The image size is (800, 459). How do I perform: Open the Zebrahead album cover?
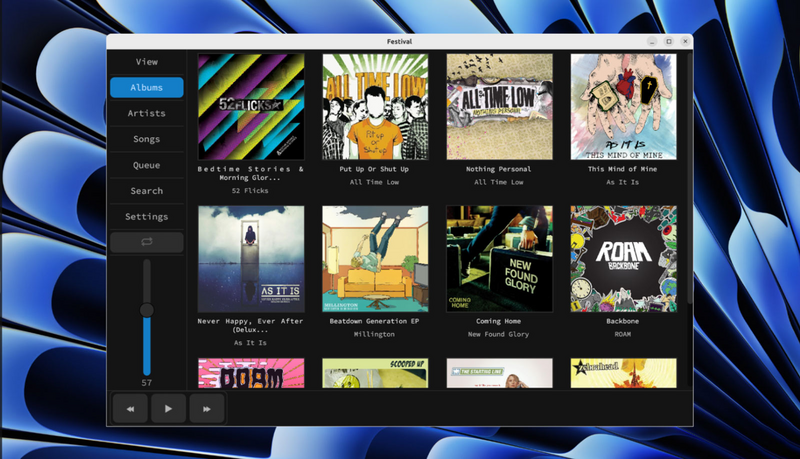click(x=623, y=373)
